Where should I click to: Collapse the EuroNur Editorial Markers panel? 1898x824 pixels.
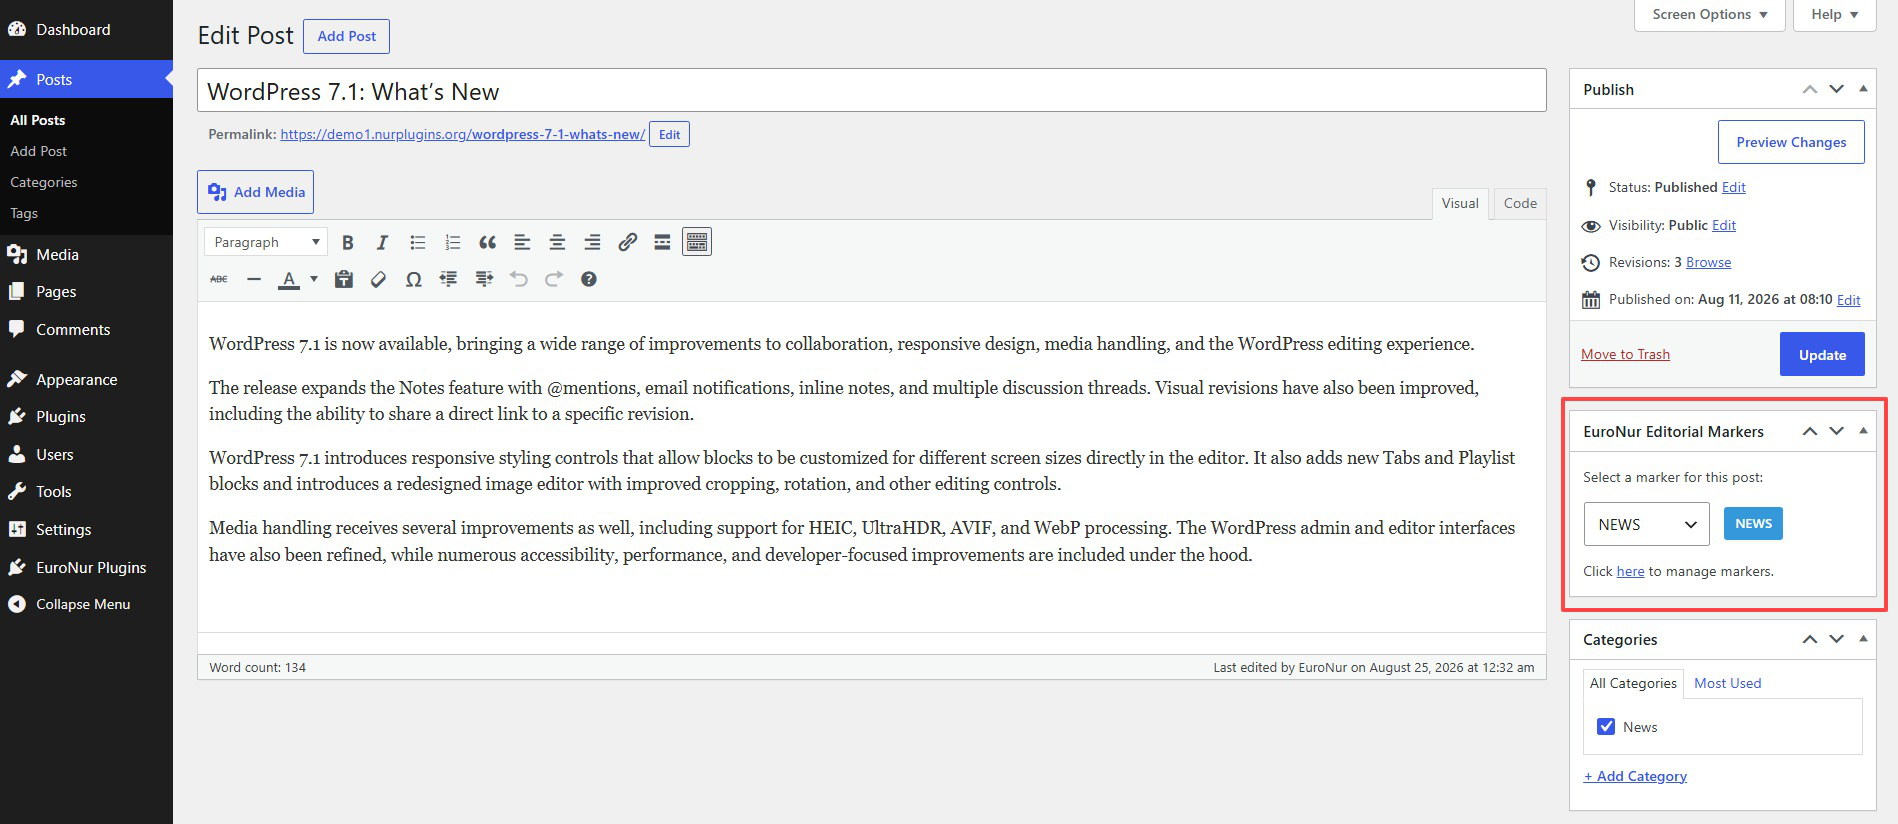[1863, 431]
